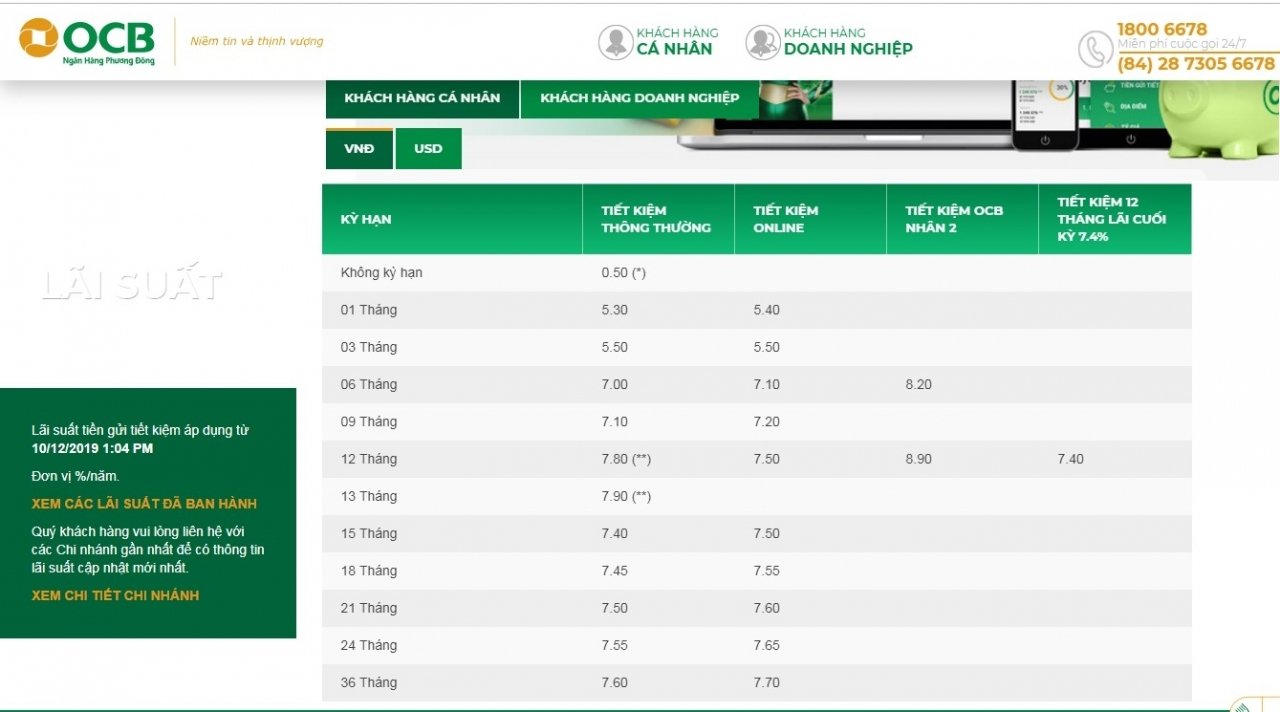The height and width of the screenshot is (712, 1280).
Task: Click the 5.30 rate for 01 Tháng
Action: point(614,310)
